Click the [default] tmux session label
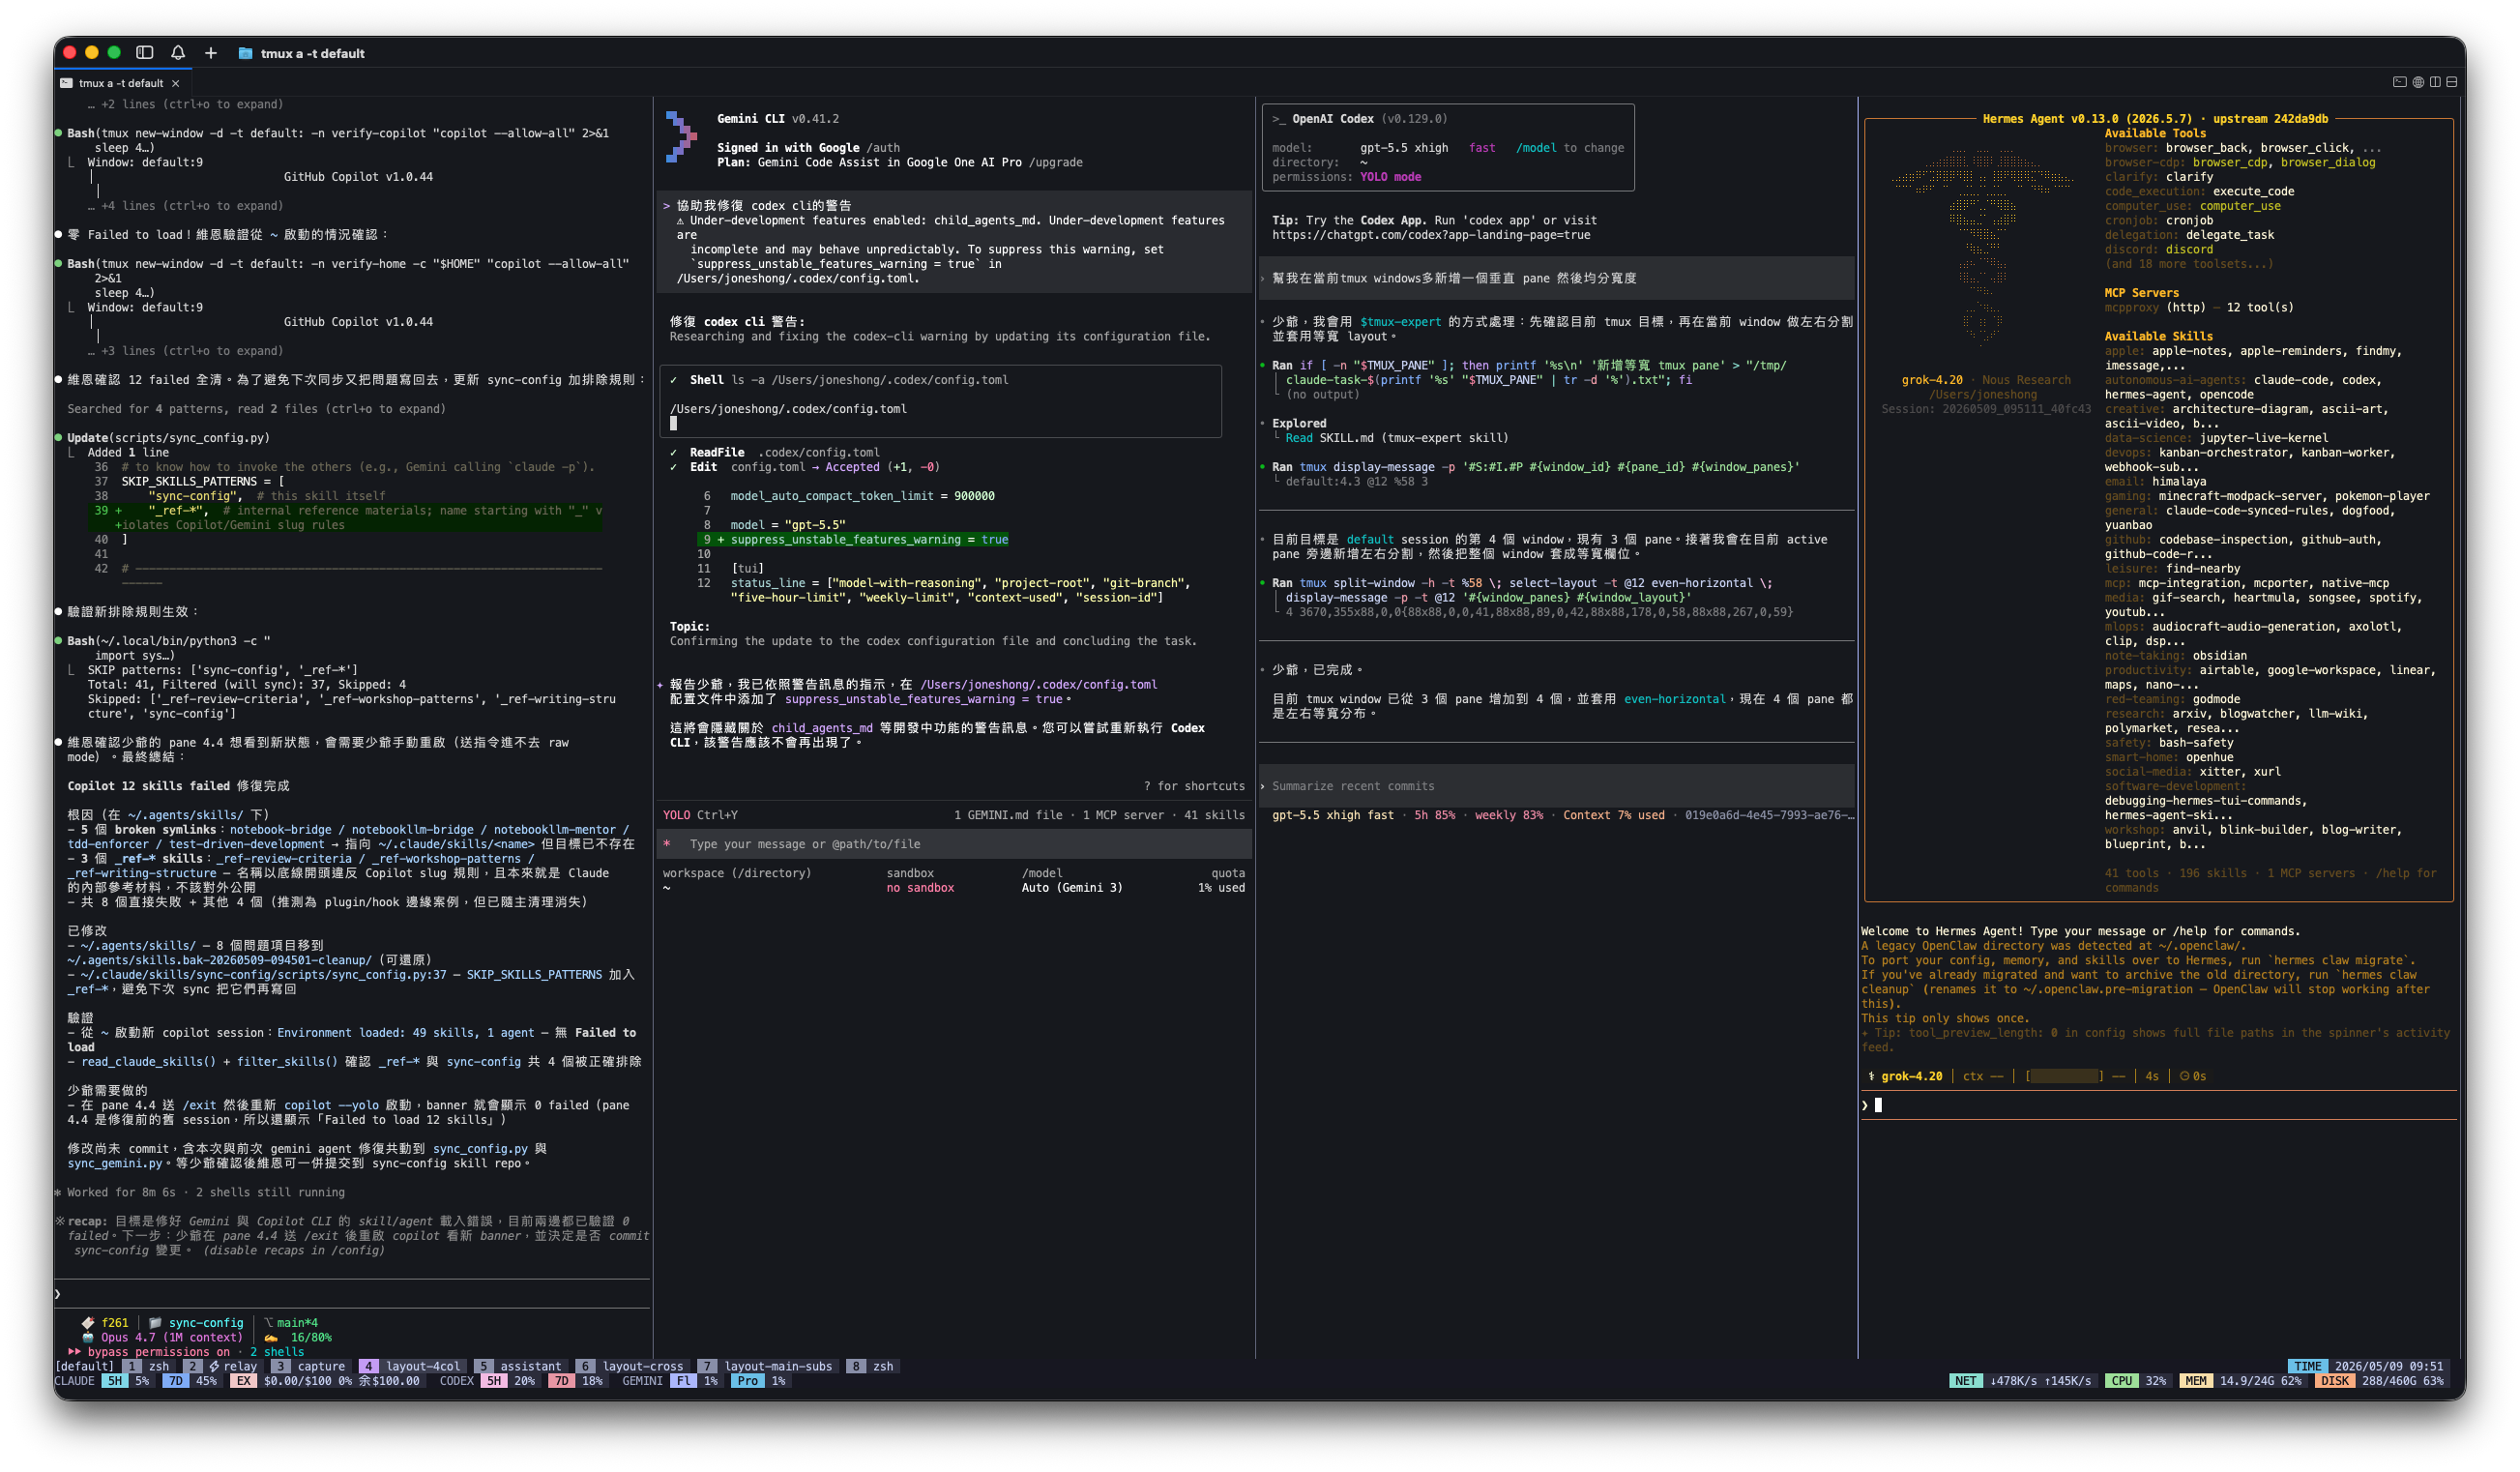Image resolution: width=2520 pixels, height=1472 pixels. click(85, 1366)
